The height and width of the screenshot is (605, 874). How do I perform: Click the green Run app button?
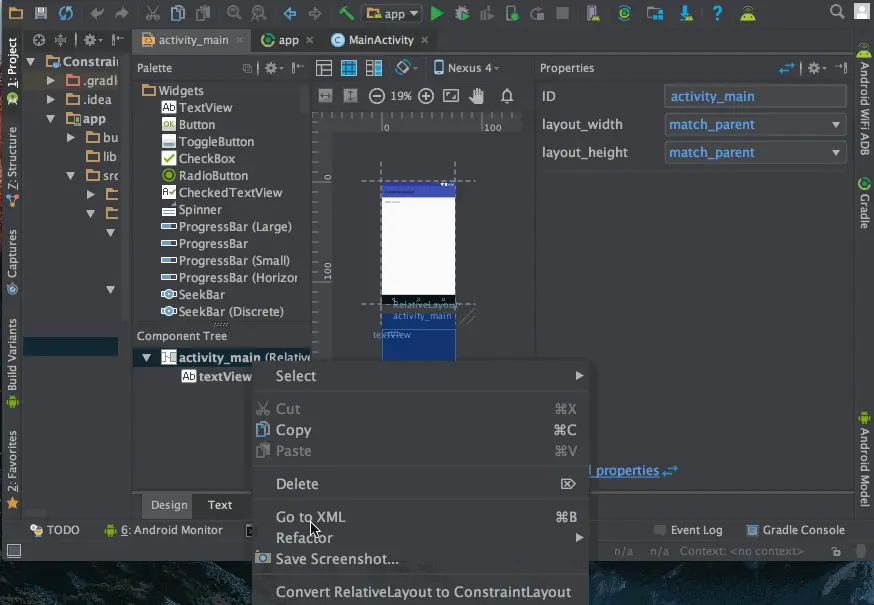point(437,14)
